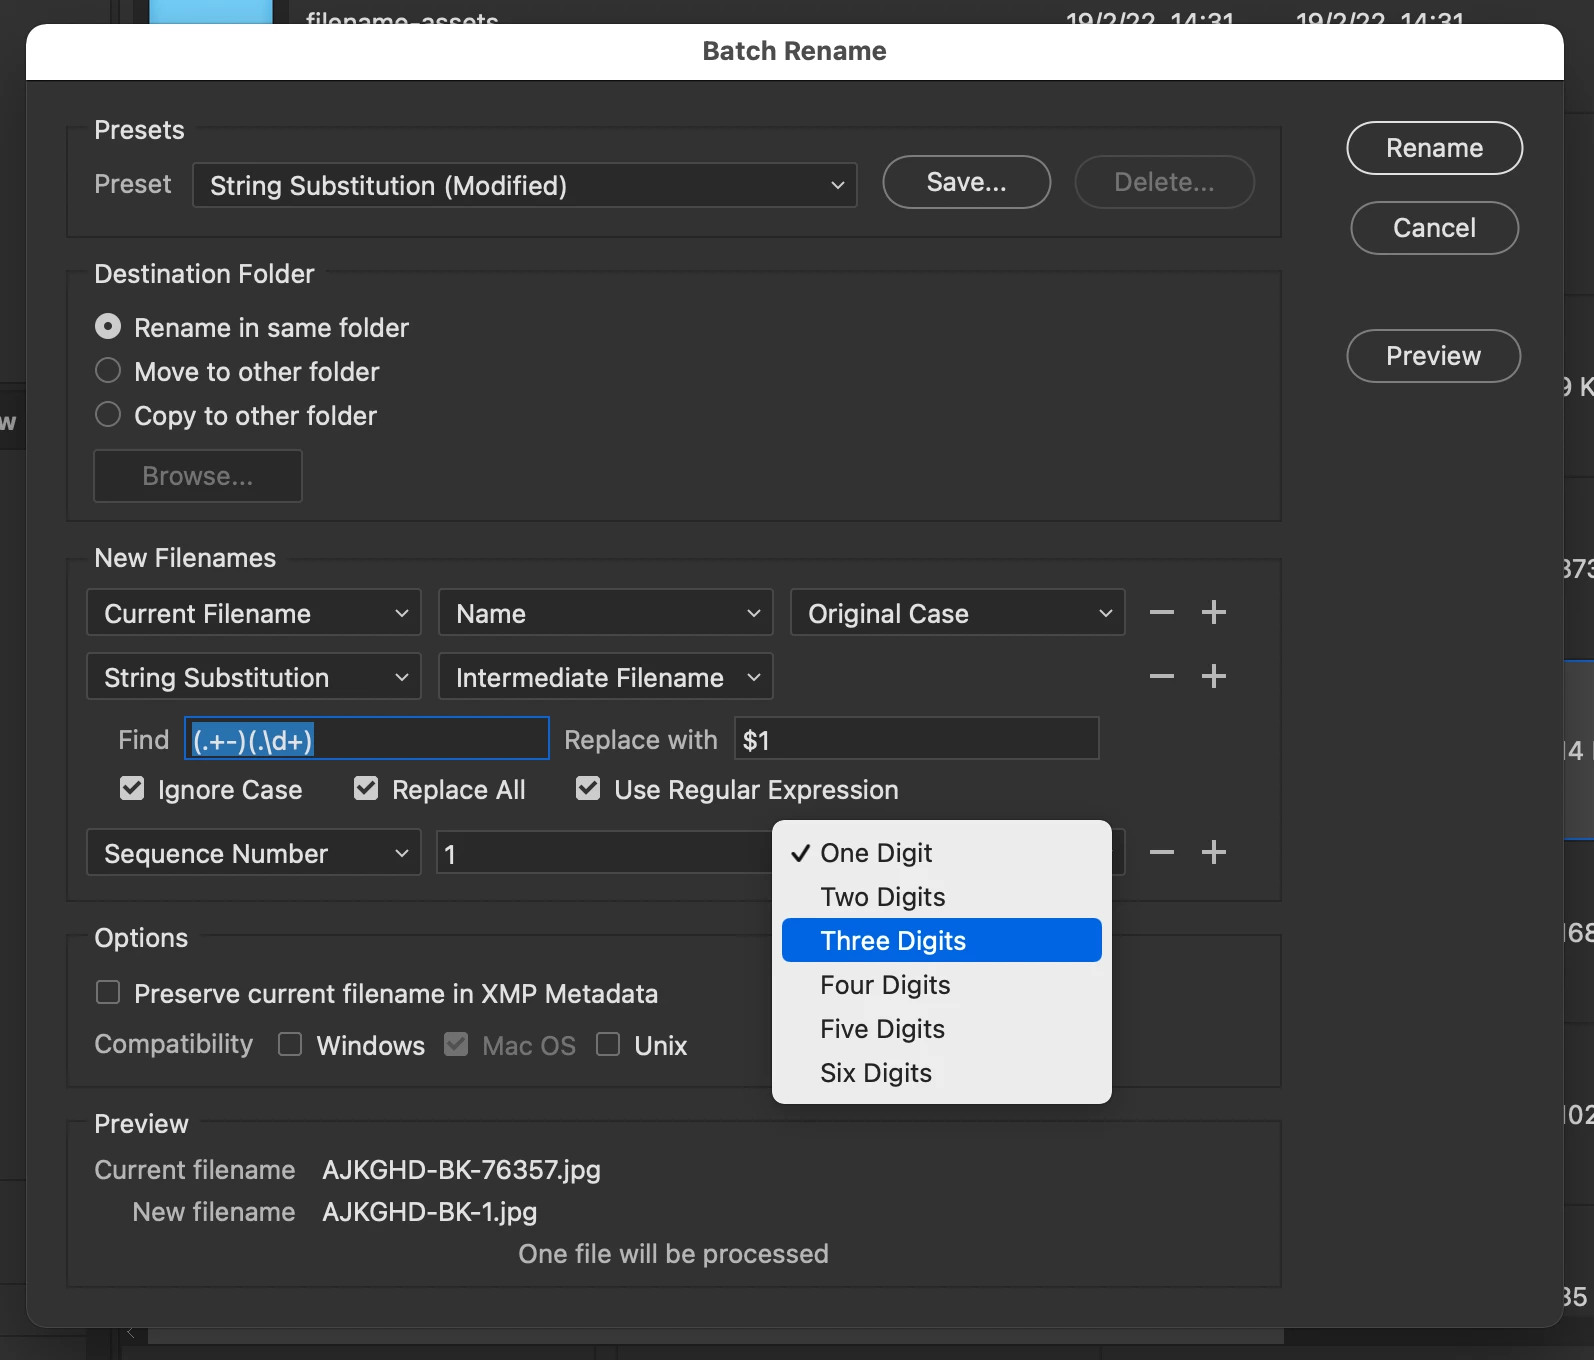
Task: Choose Four Digits from the list
Action: 942,984
